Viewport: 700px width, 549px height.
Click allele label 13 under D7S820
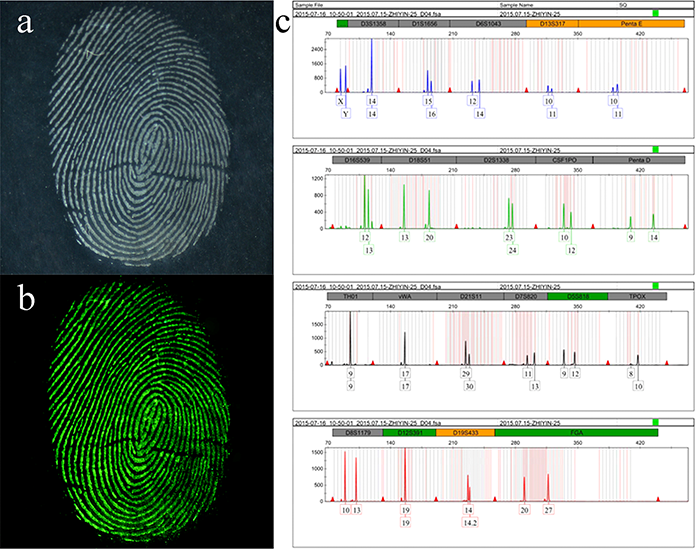534,386
